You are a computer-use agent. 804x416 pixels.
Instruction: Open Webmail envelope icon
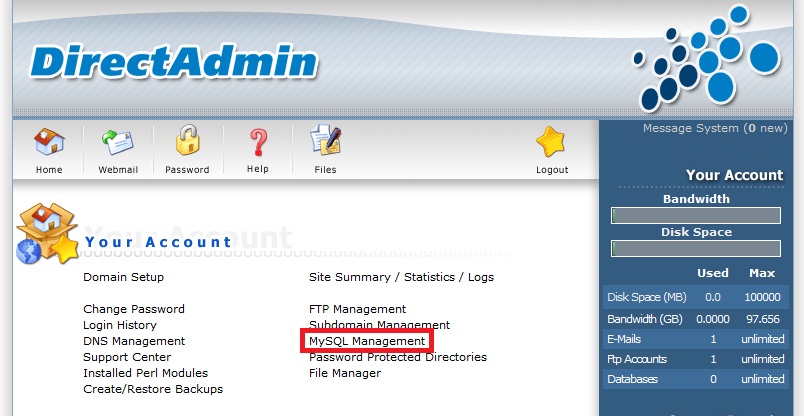click(118, 142)
